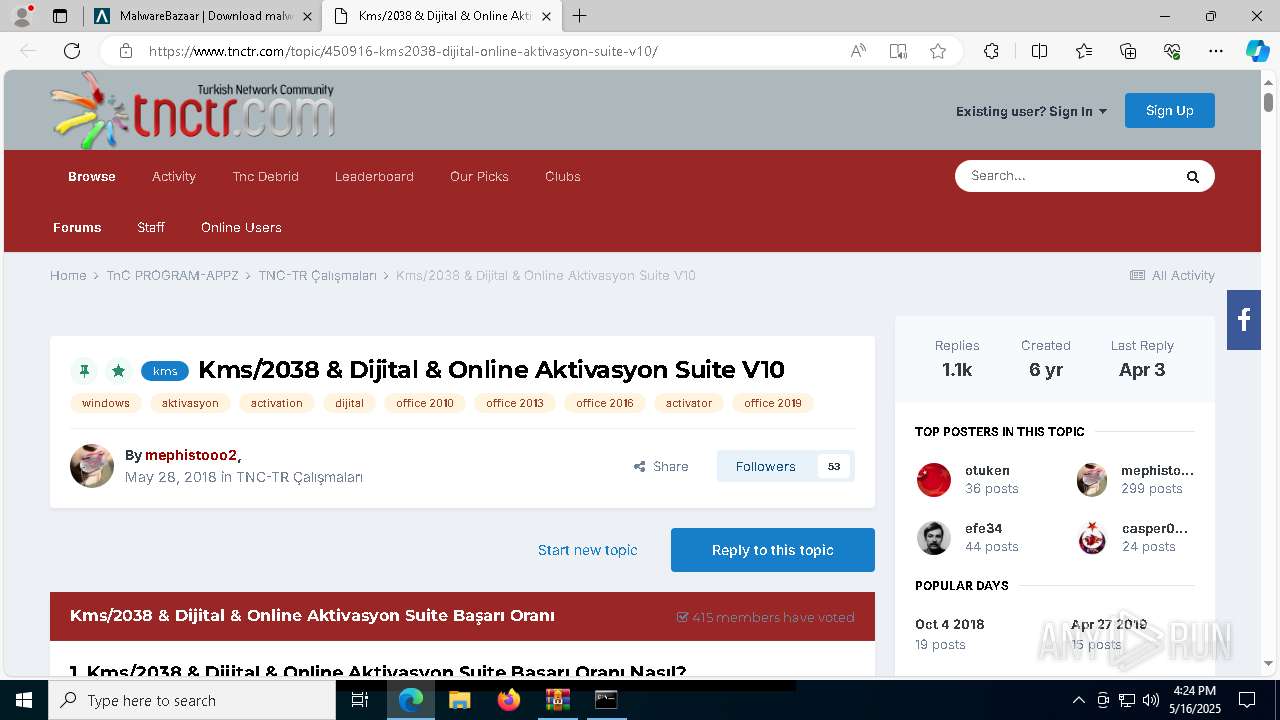Open the Favorites list icon
Image resolution: width=1280 pixels, height=720 pixels.
(1084, 51)
